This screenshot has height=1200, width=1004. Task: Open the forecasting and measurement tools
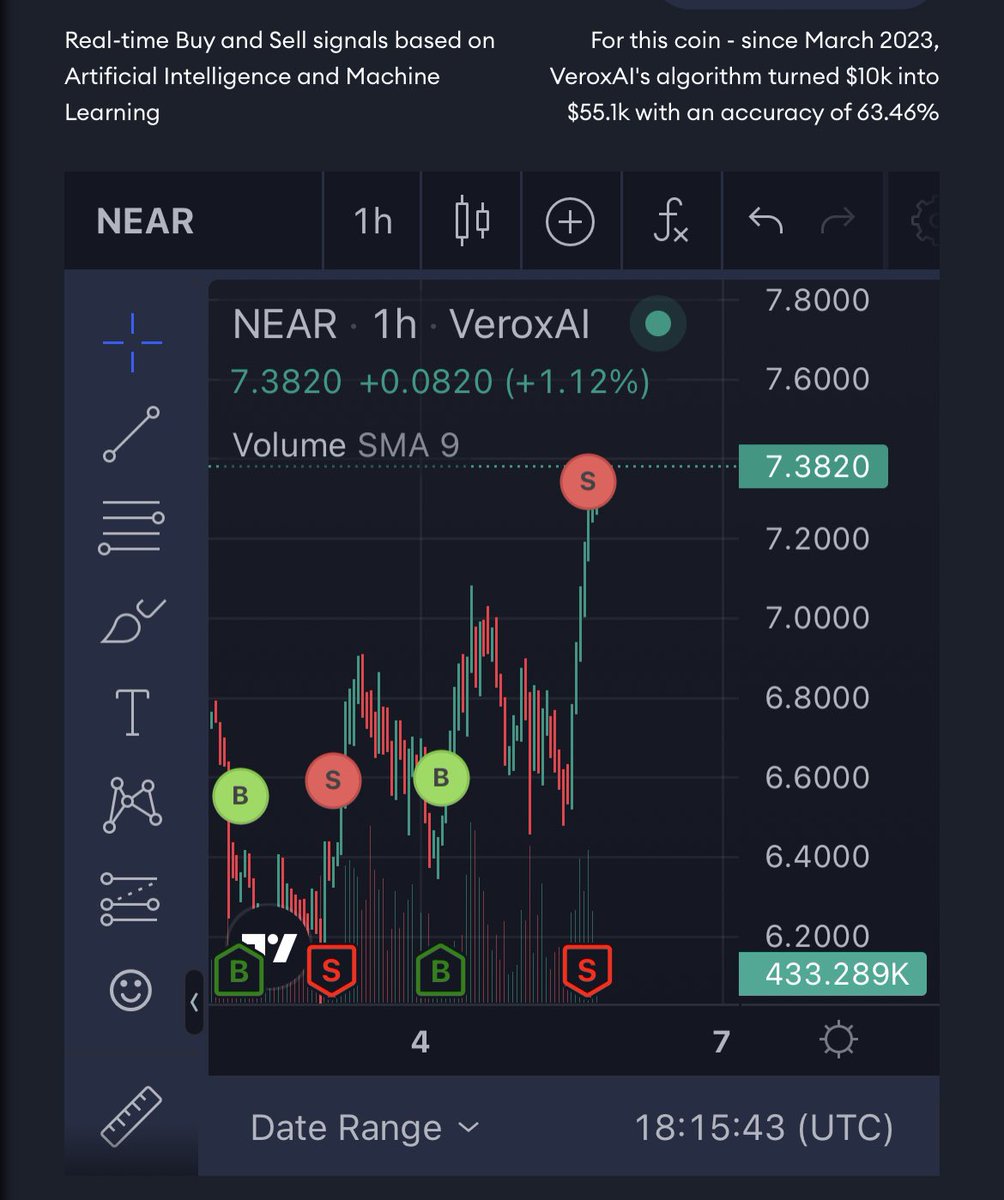pyautogui.click(x=130, y=898)
